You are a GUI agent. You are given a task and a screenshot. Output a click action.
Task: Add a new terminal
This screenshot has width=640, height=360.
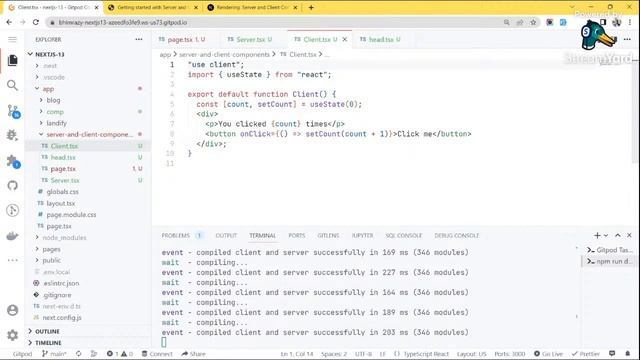[597, 236]
